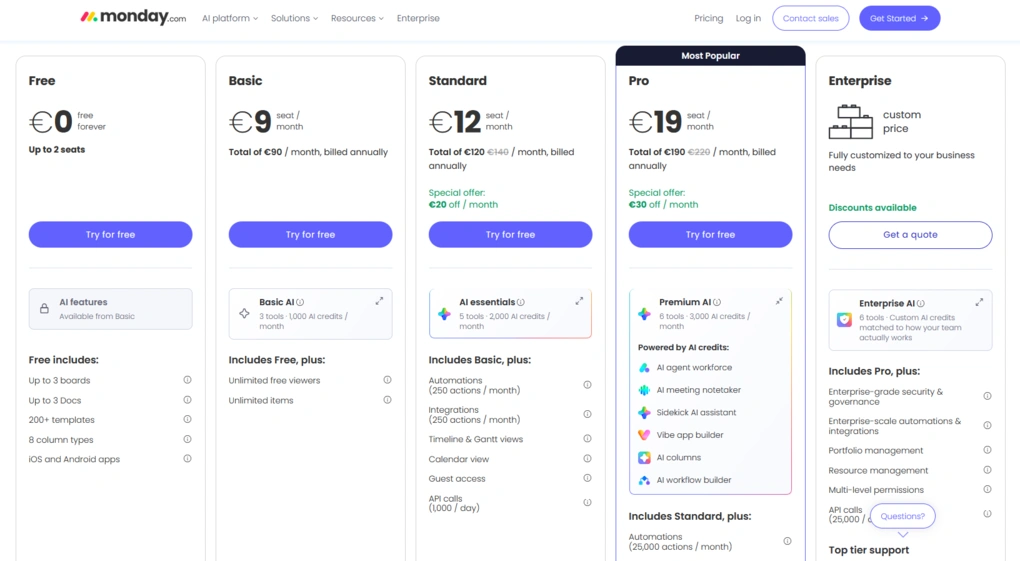Click info icon for Timeline & Gantt views

[x=587, y=439]
